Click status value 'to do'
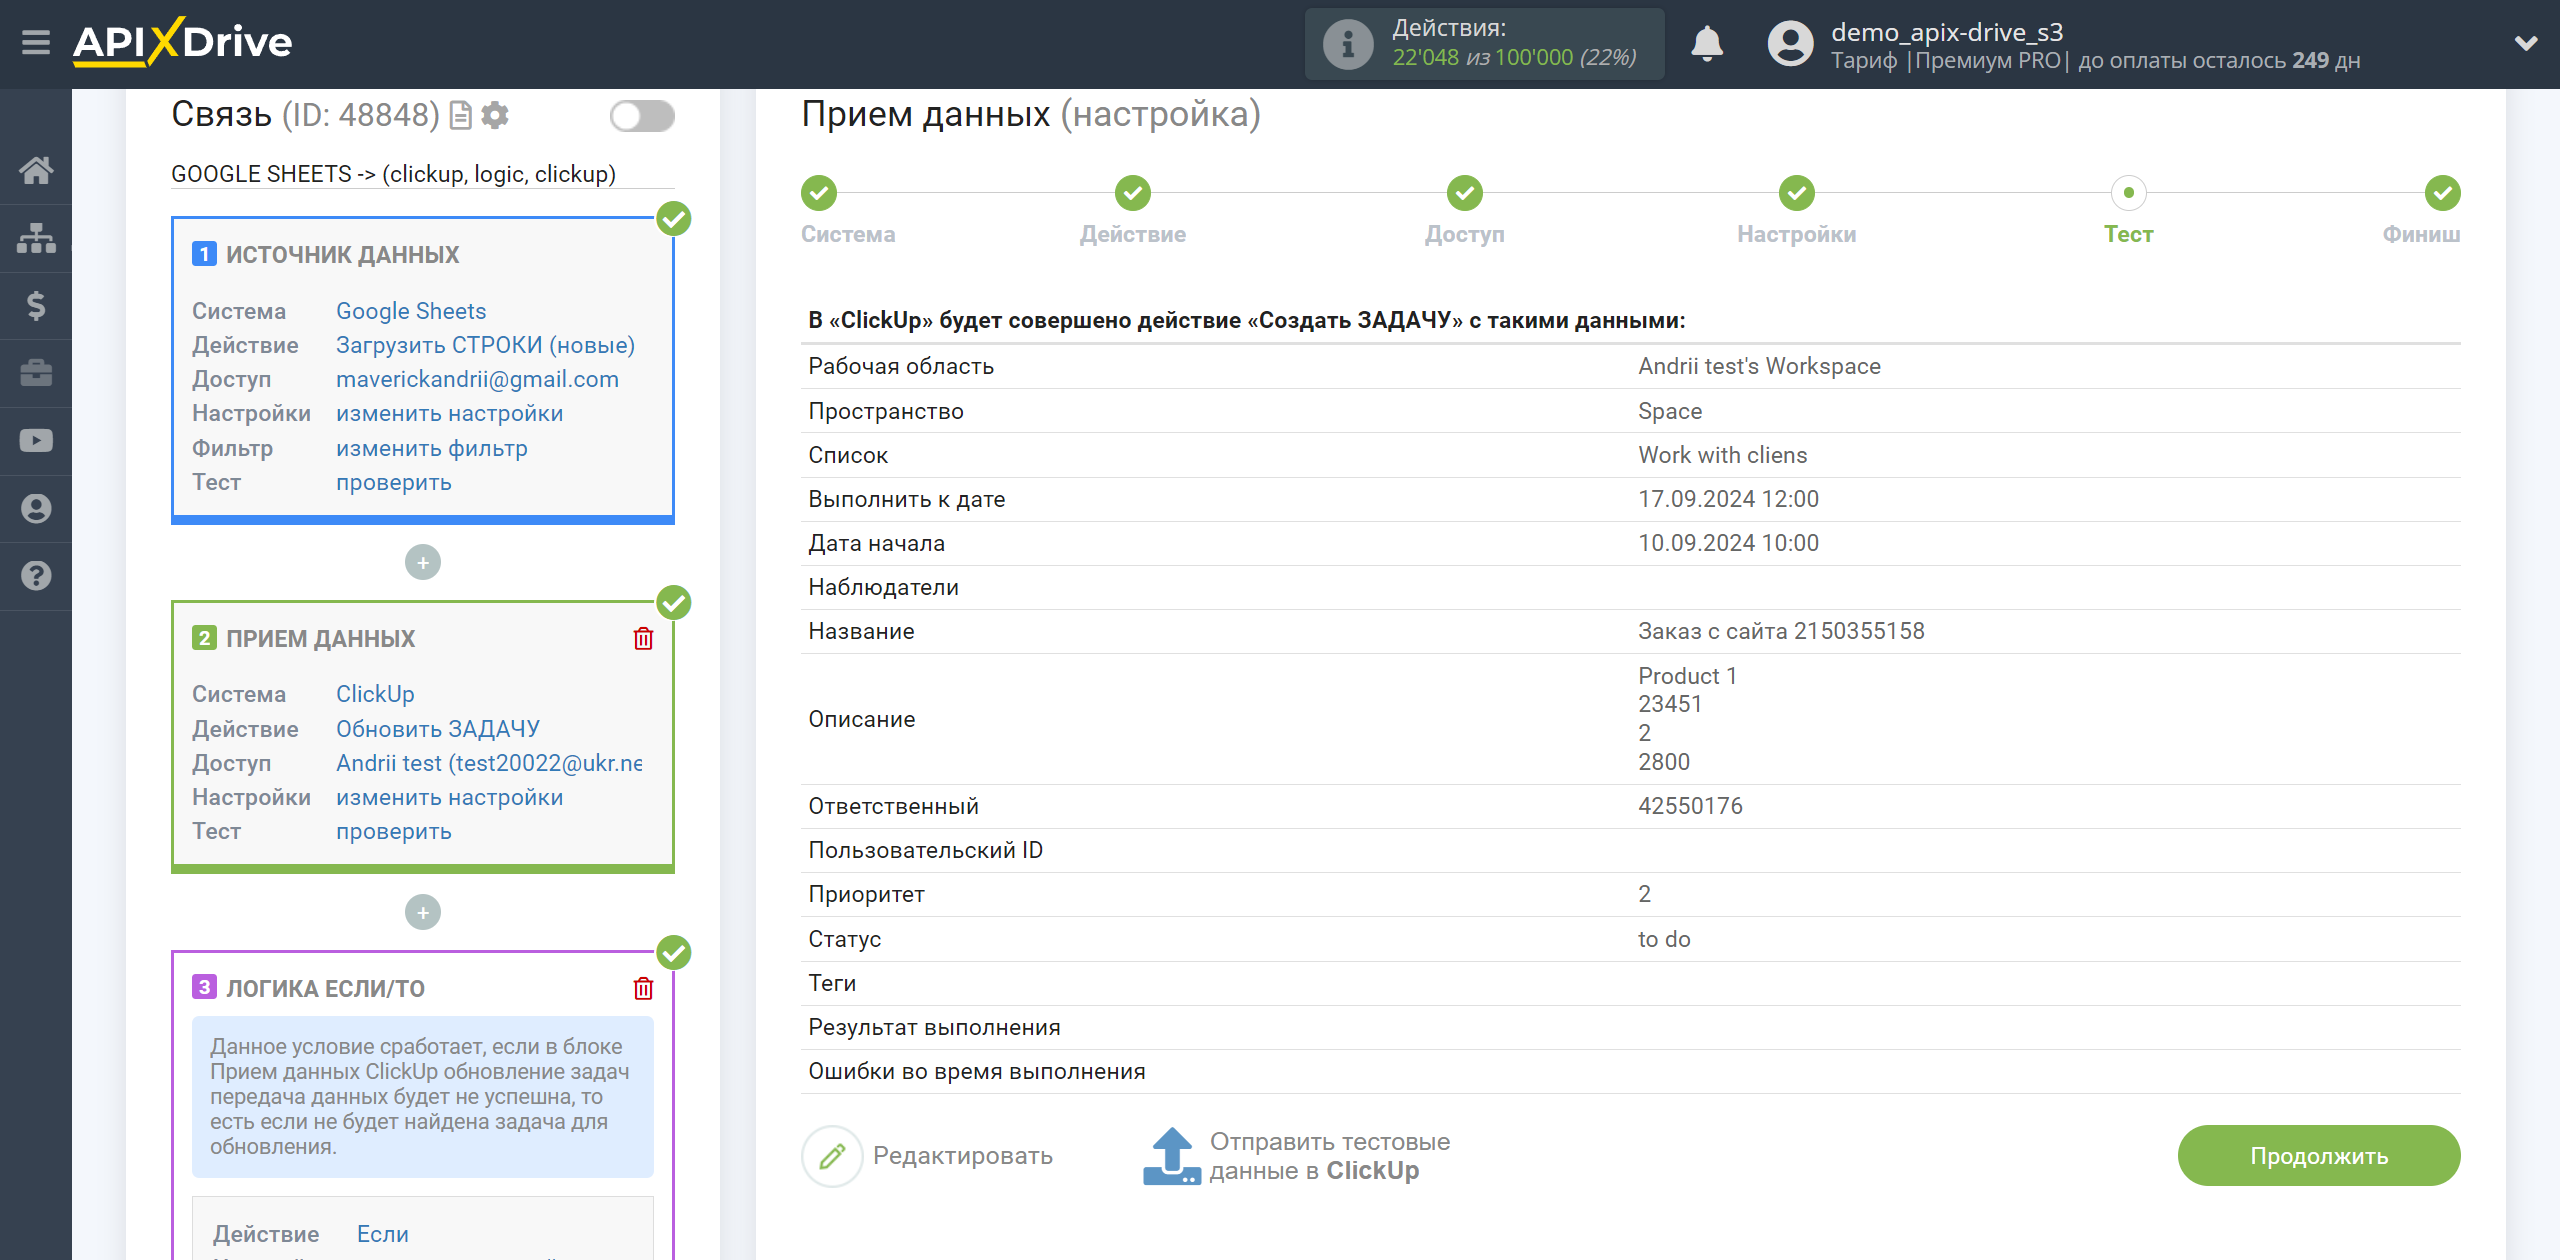2560x1260 pixels. (1664, 939)
